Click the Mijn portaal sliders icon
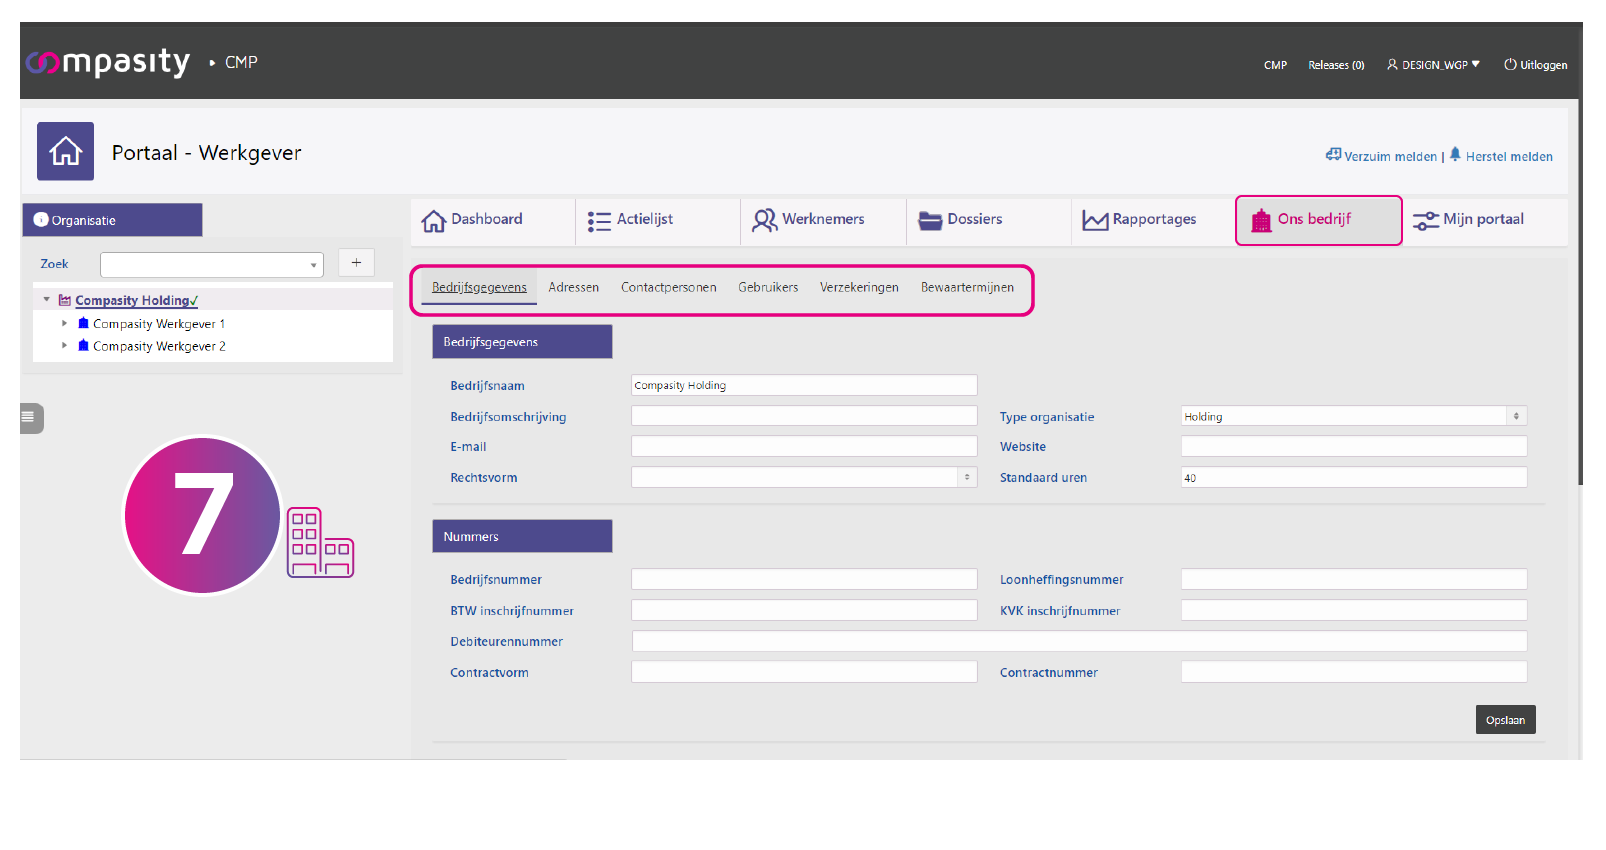The height and width of the screenshot is (850, 1606). coord(1426,221)
